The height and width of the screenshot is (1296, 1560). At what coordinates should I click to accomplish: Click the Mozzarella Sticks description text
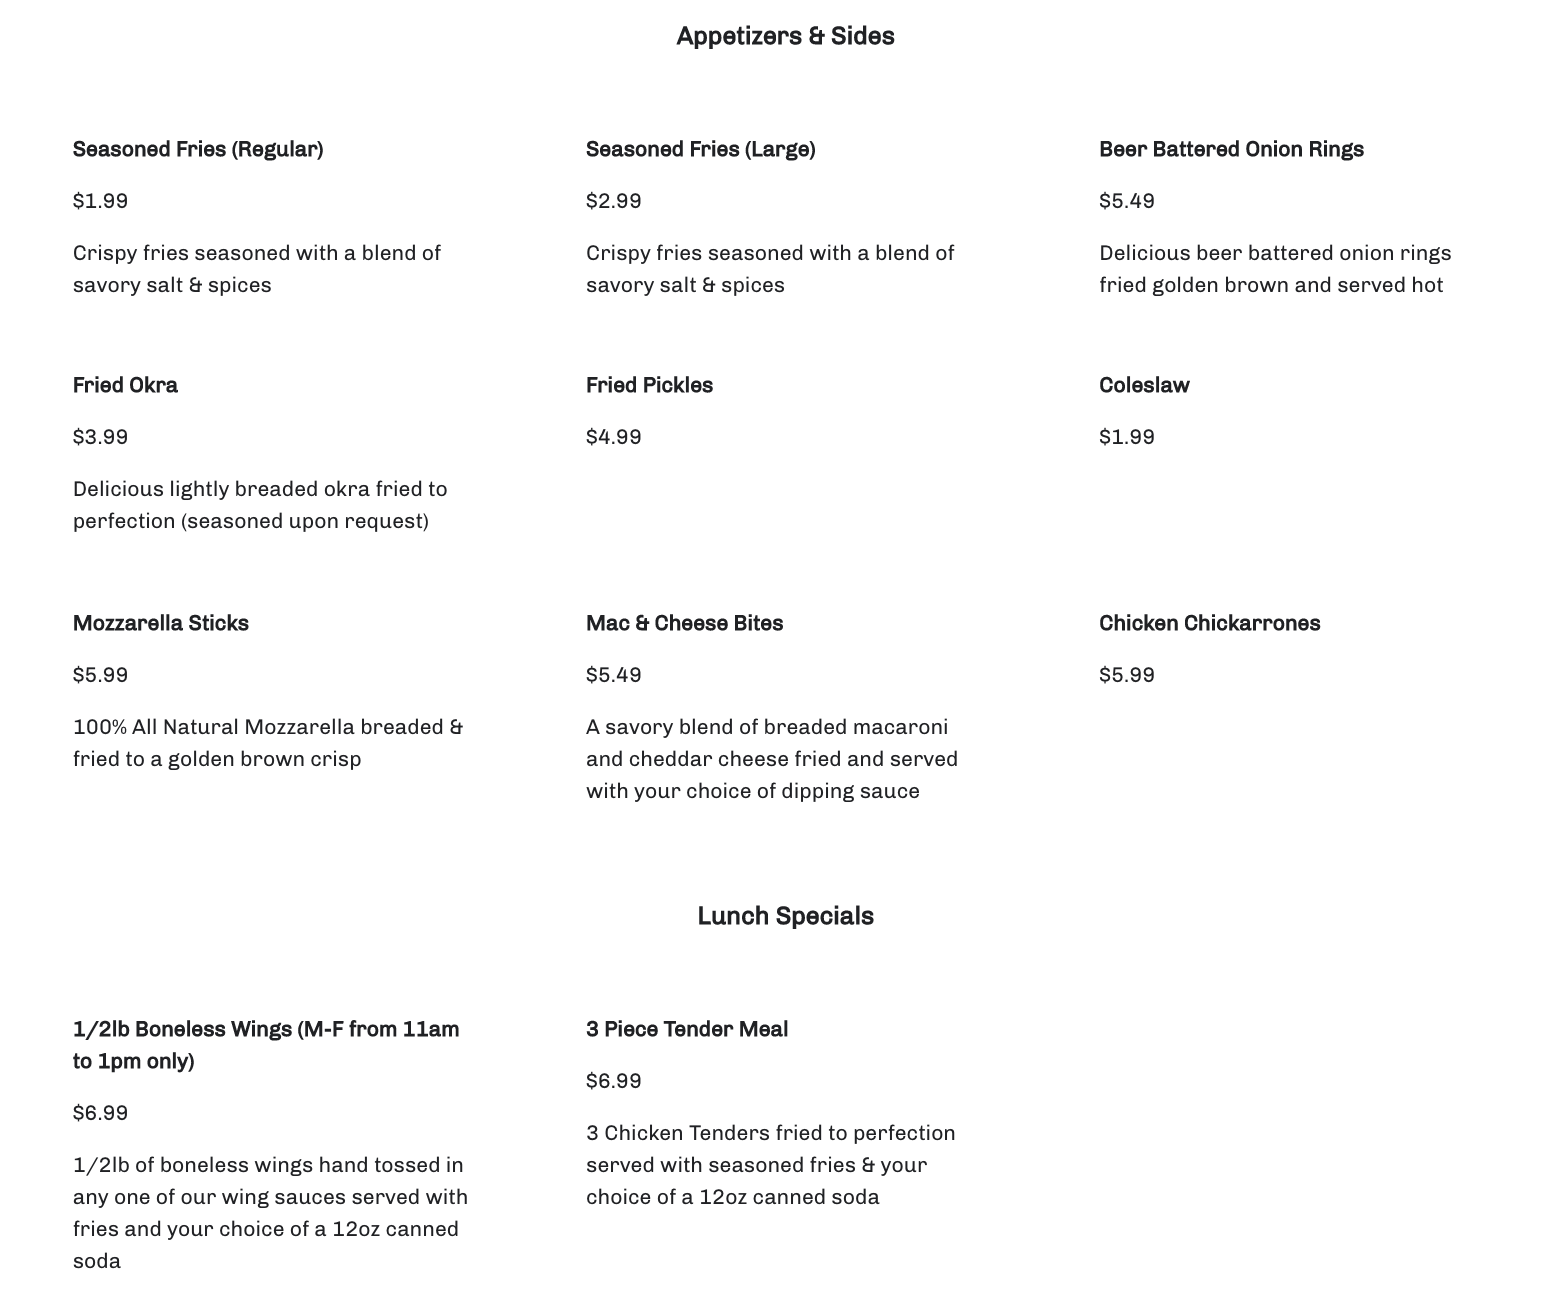267,743
